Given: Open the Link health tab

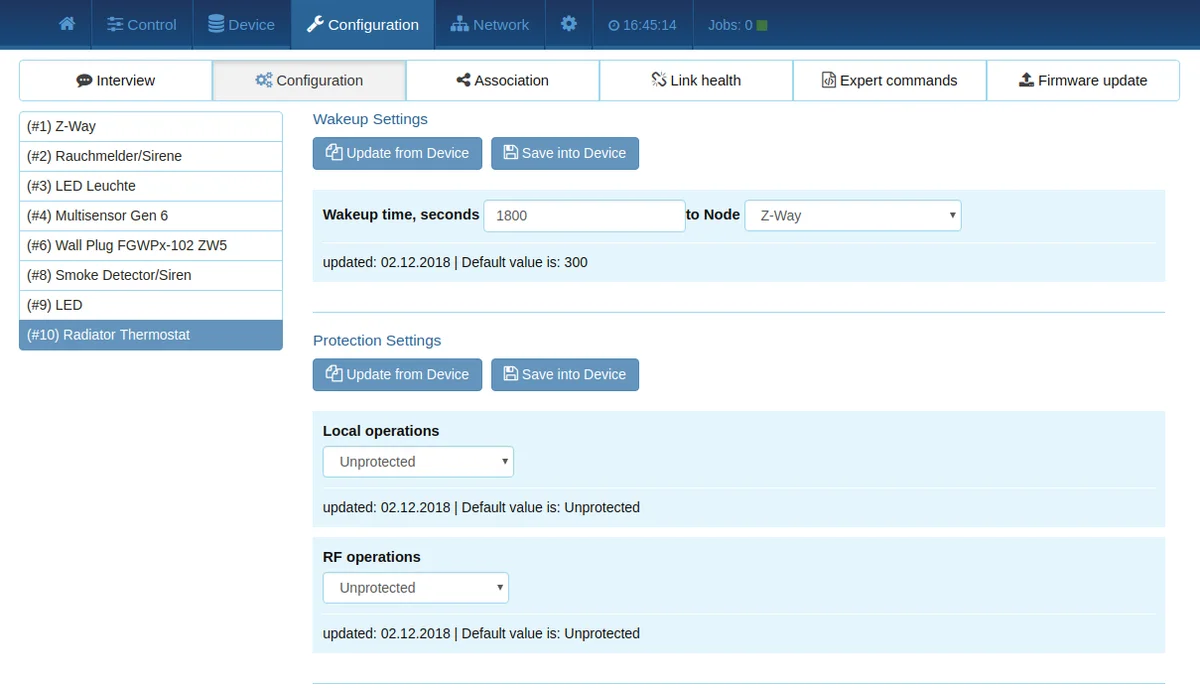Looking at the screenshot, I should [x=696, y=81].
